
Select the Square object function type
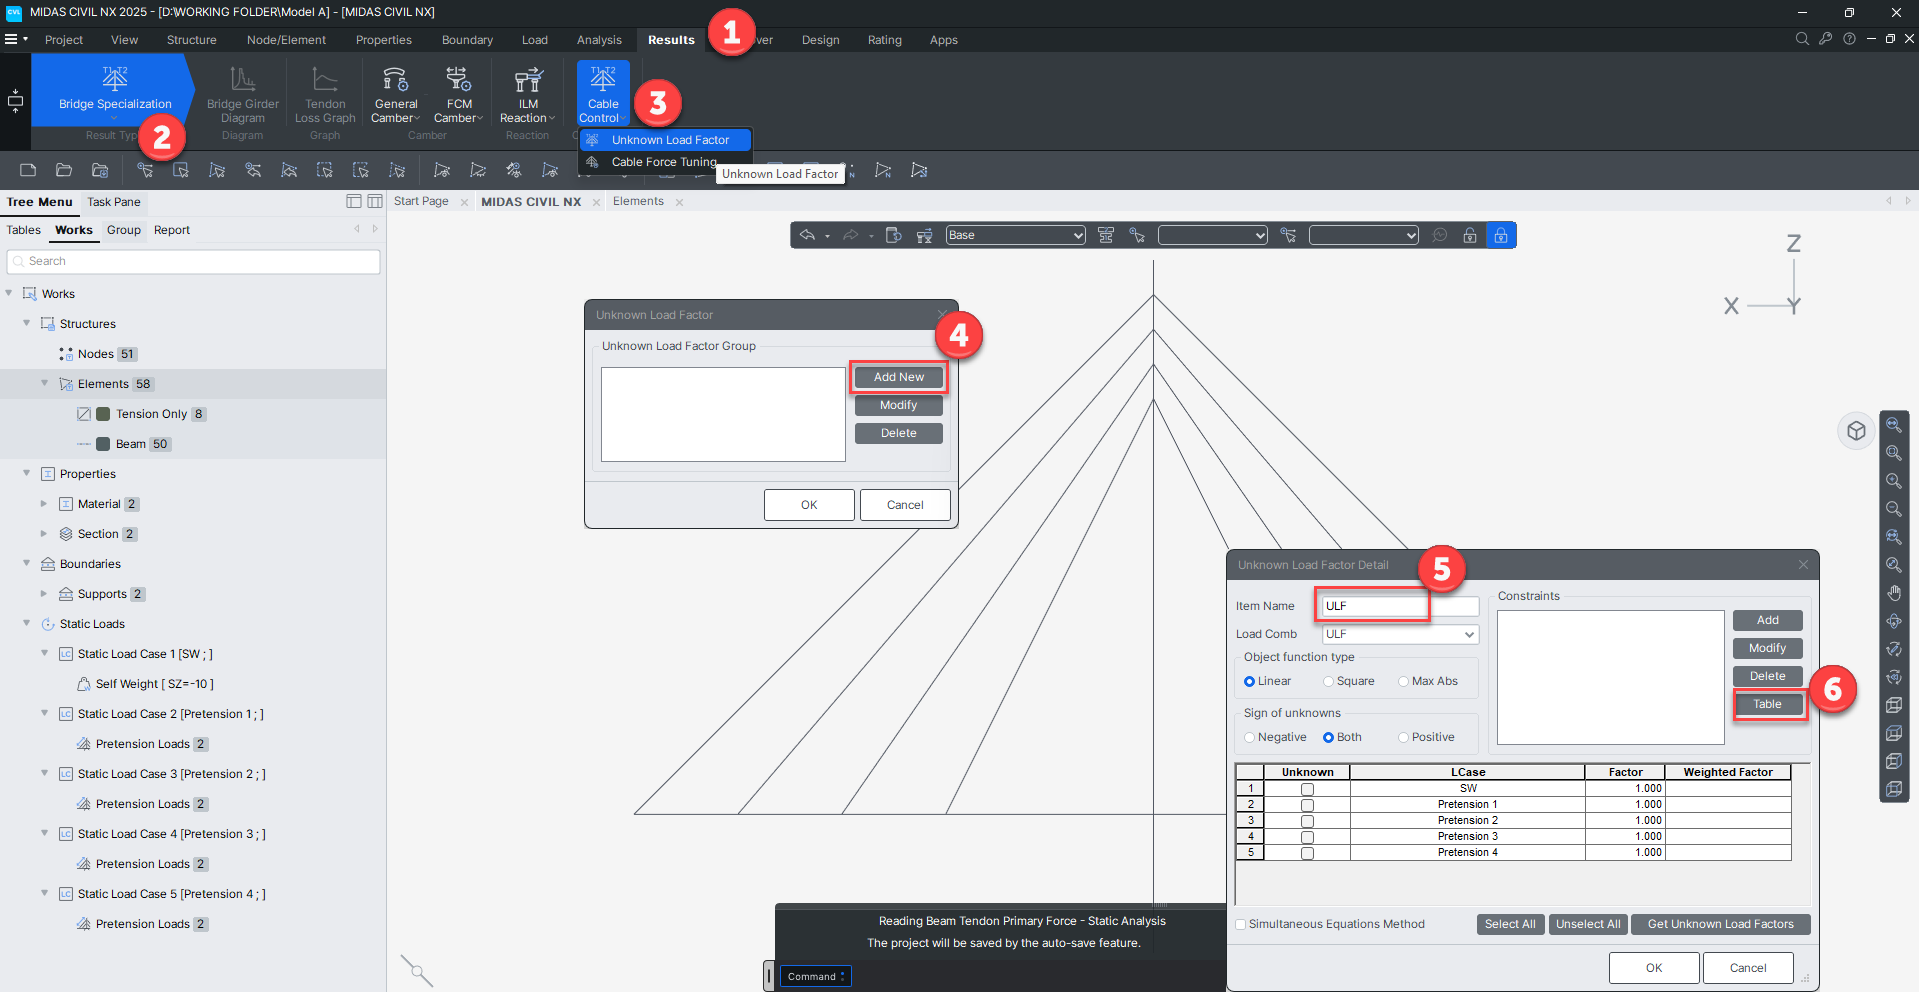[1329, 682]
